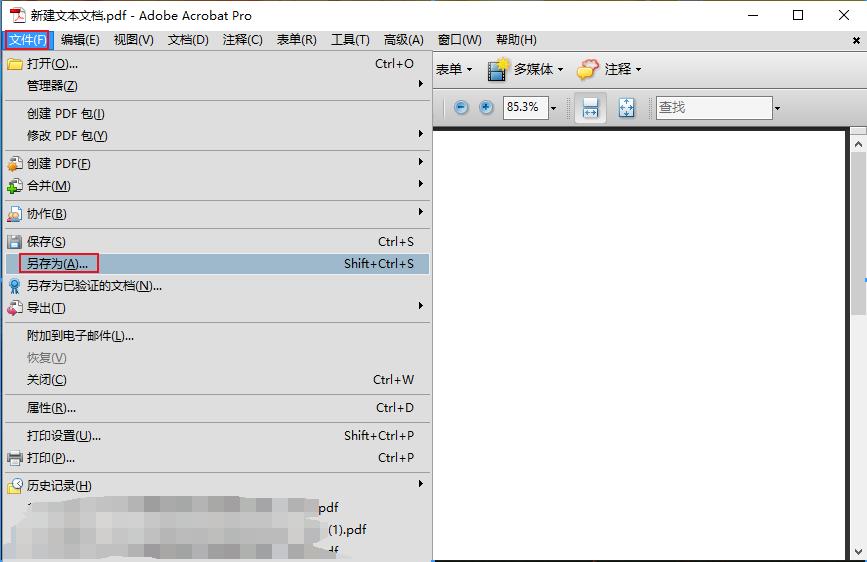Choose 打印设置(U)... menu entry
867x562 pixels.
(x=217, y=436)
